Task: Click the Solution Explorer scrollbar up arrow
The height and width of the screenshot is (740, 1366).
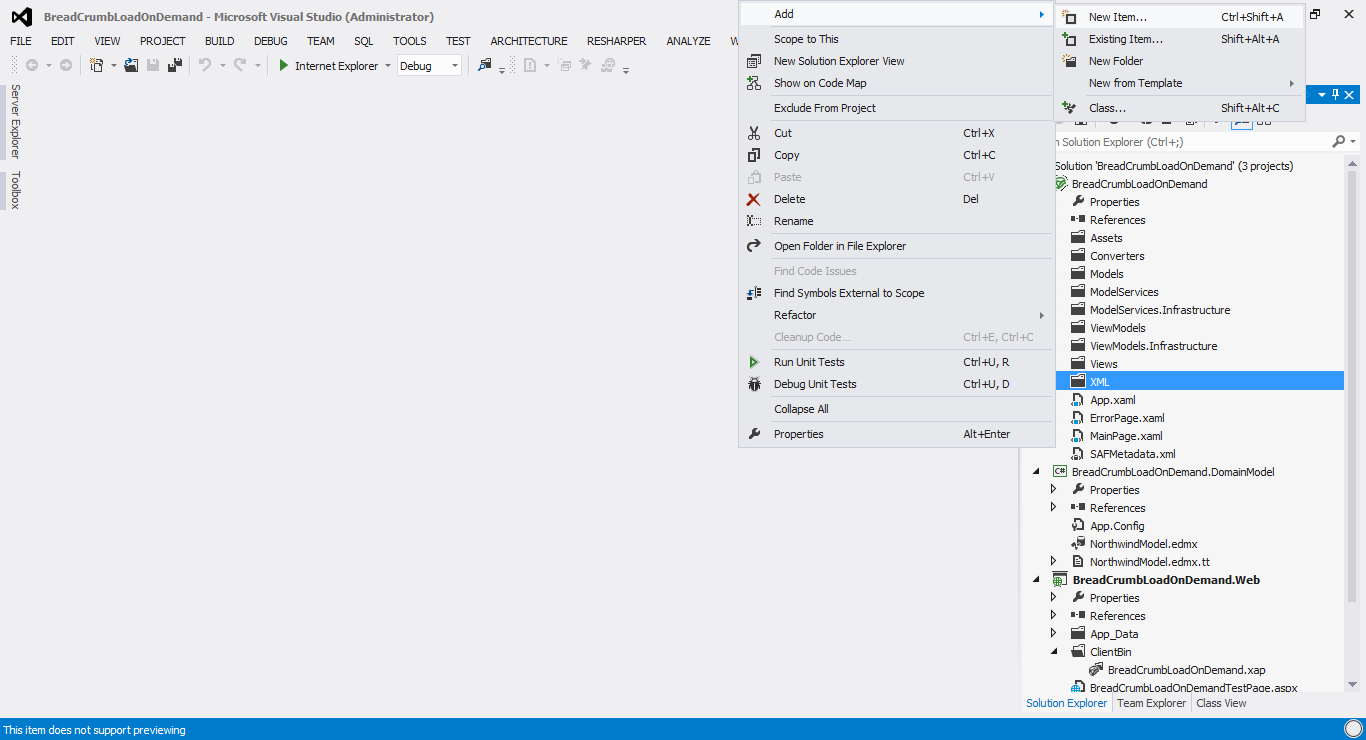Action: 1353,165
